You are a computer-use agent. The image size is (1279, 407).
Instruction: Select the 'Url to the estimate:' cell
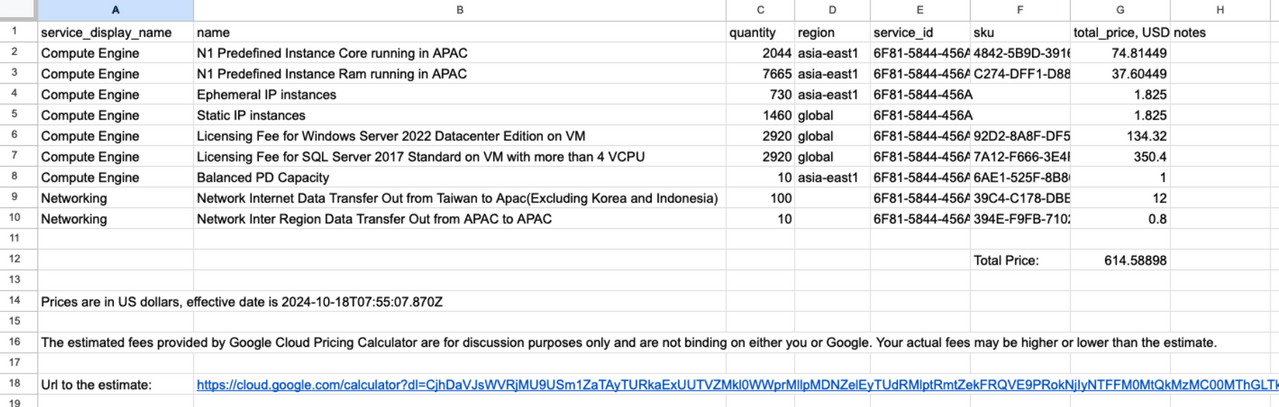[115, 385]
